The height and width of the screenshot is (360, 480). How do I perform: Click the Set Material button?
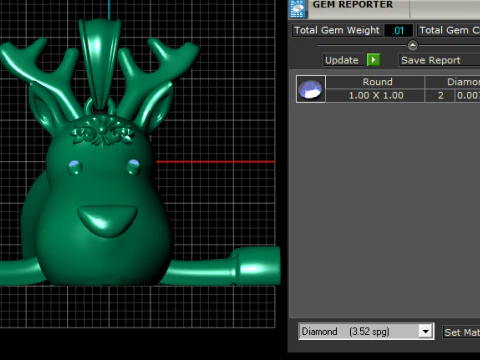(461, 332)
